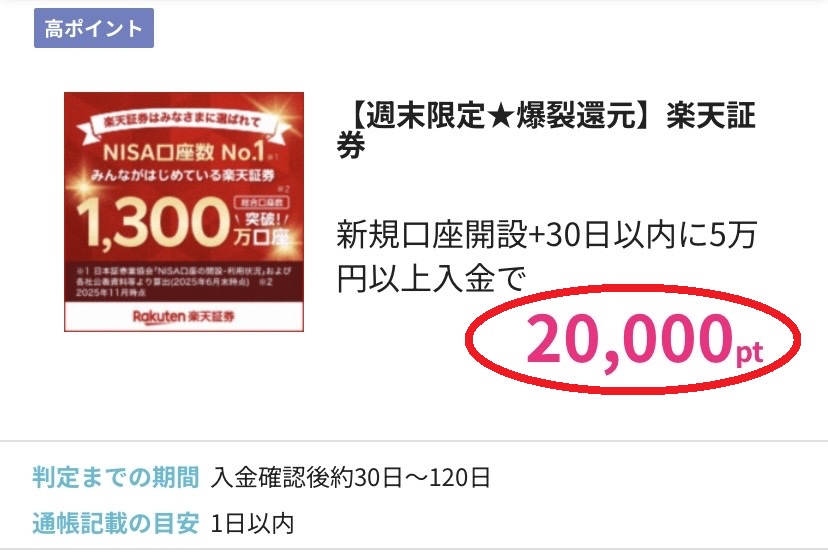Click the 高ポイント badge
The height and width of the screenshot is (555, 828).
(x=94, y=28)
